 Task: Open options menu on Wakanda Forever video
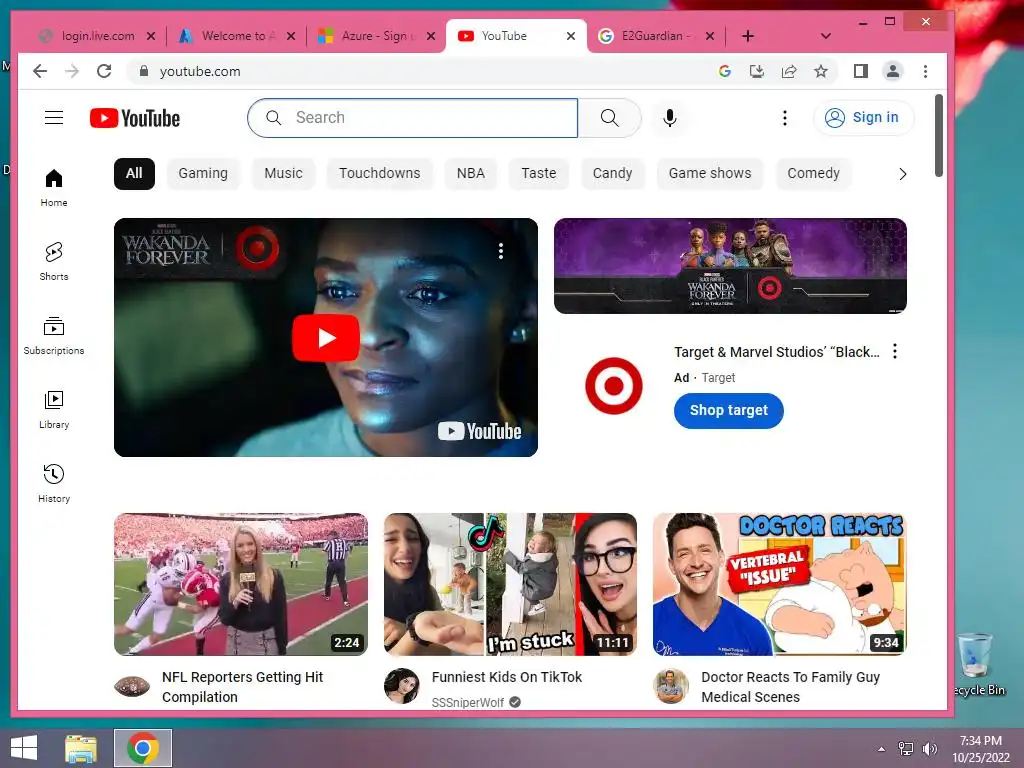tap(501, 251)
